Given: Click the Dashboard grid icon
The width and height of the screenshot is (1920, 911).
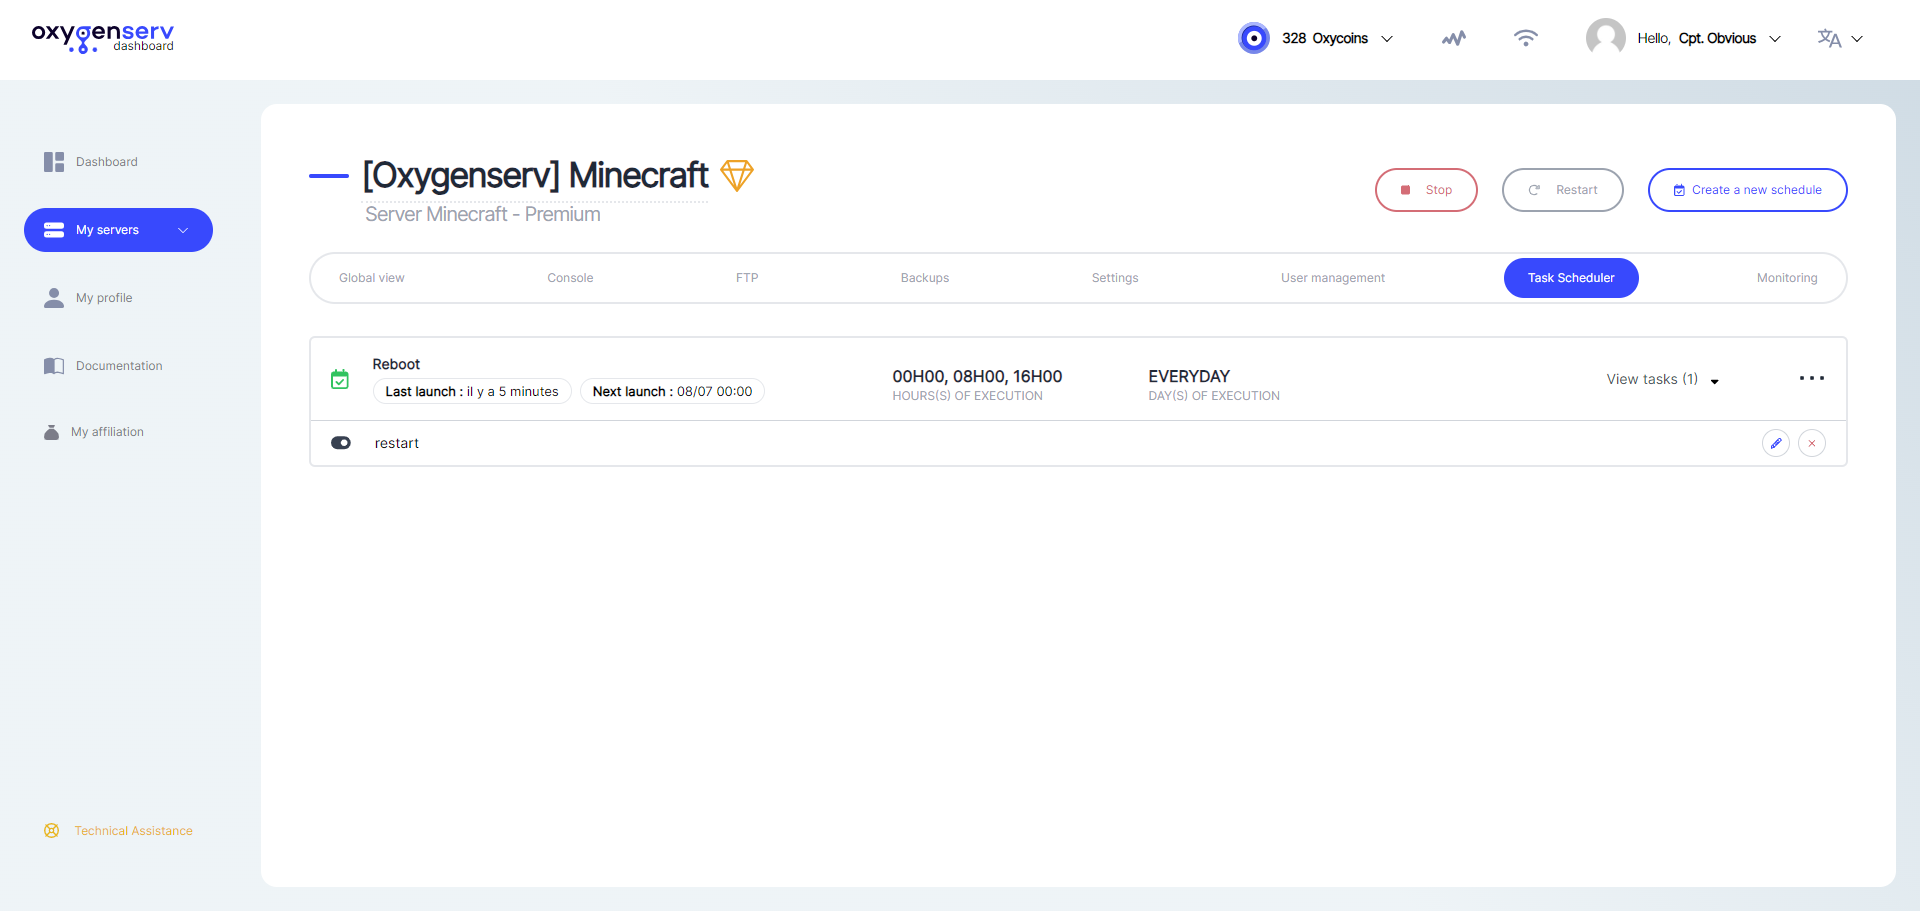Looking at the screenshot, I should [x=54, y=162].
